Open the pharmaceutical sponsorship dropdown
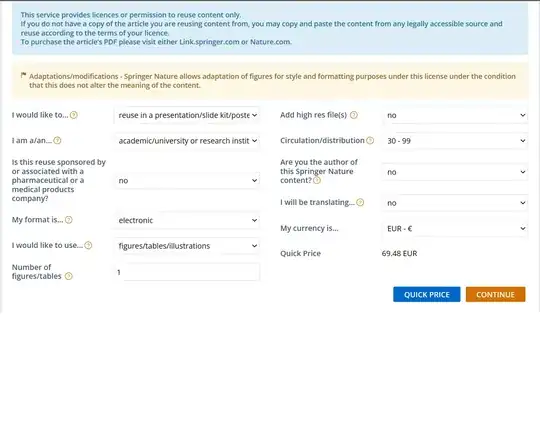Image resolution: width=540 pixels, height=422 pixels. point(187,180)
